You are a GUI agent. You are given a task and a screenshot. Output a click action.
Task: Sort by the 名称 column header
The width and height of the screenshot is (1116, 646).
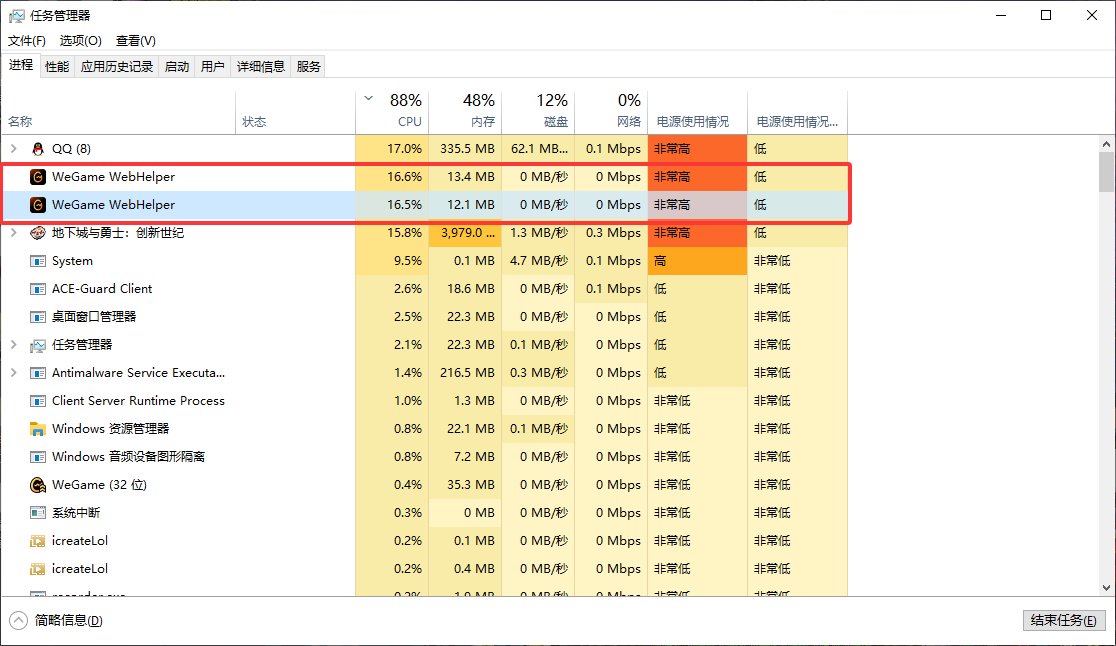coord(118,112)
